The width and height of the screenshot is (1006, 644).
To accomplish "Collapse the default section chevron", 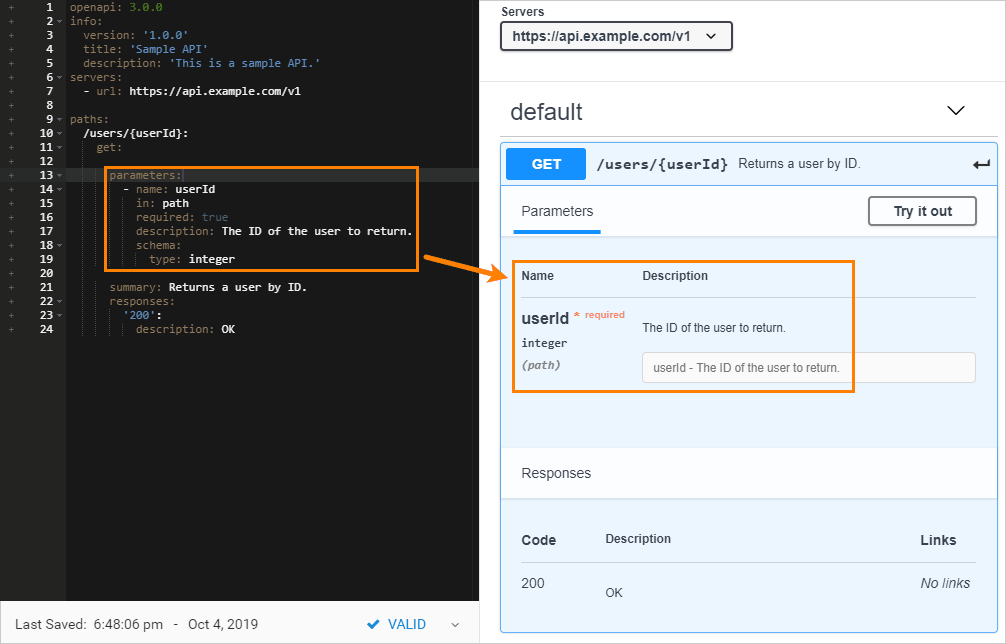I will 955,111.
